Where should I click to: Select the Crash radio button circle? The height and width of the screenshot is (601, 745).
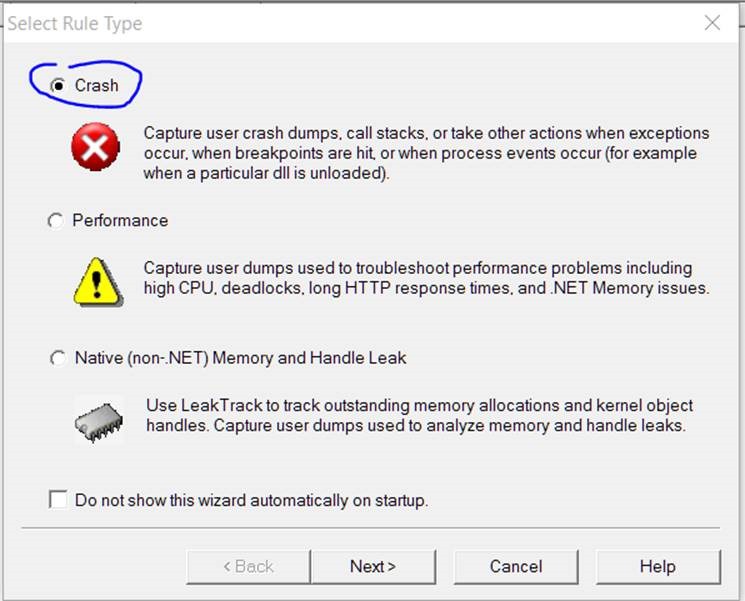tap(58, 86)
